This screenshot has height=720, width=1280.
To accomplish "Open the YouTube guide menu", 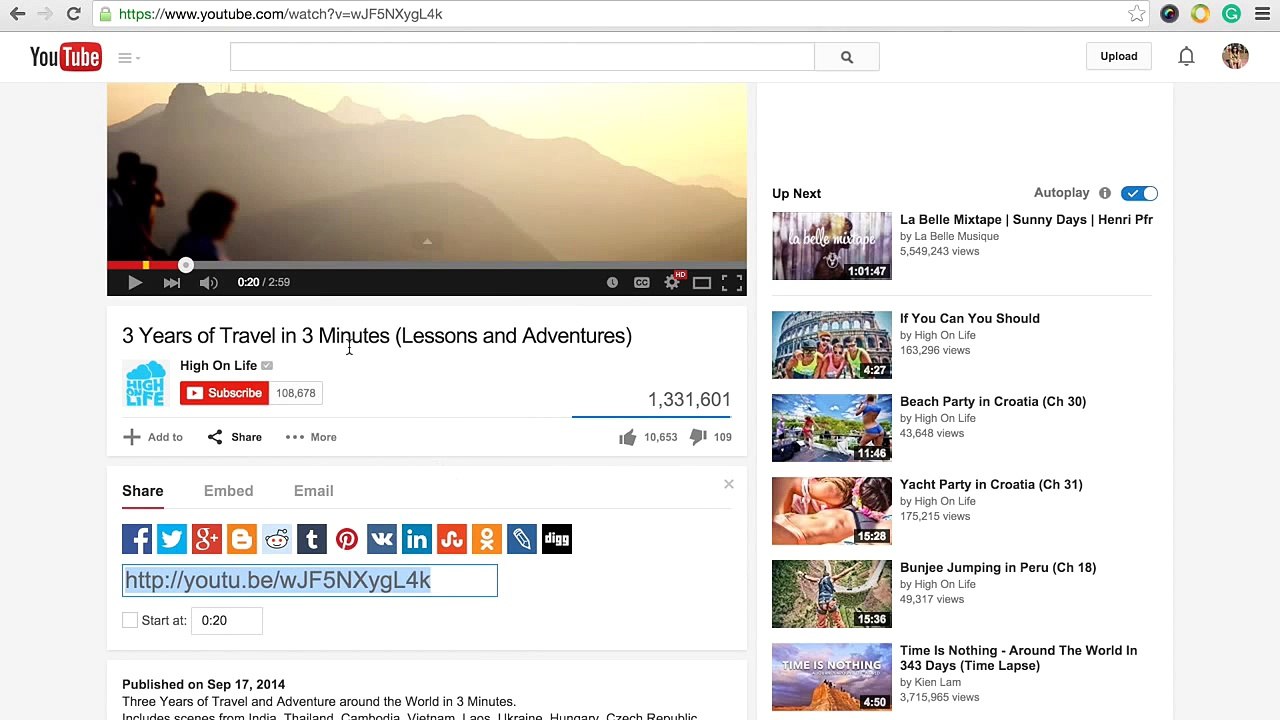I will coord(128,58).
